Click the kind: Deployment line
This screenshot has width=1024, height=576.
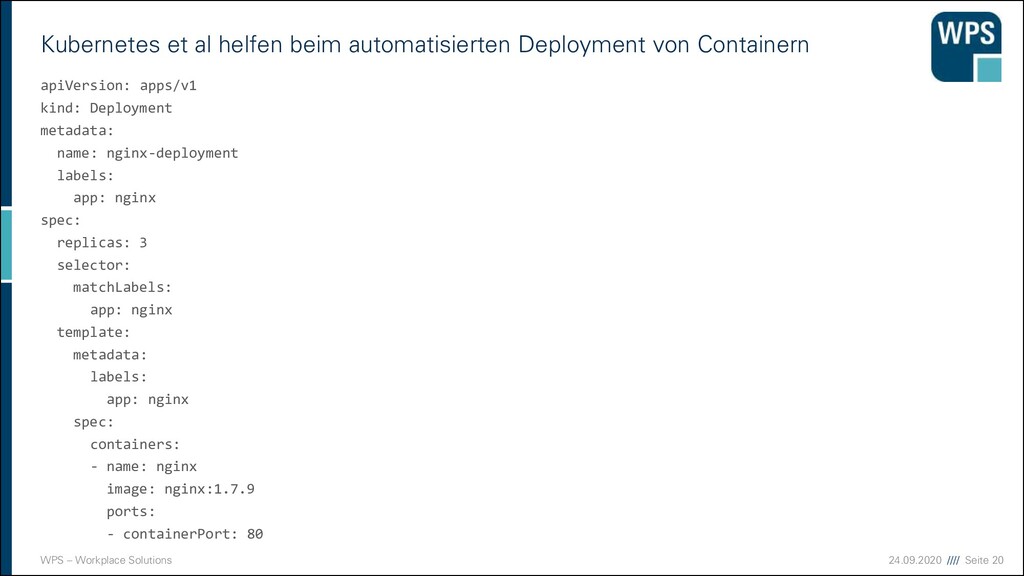pos(106,108)
